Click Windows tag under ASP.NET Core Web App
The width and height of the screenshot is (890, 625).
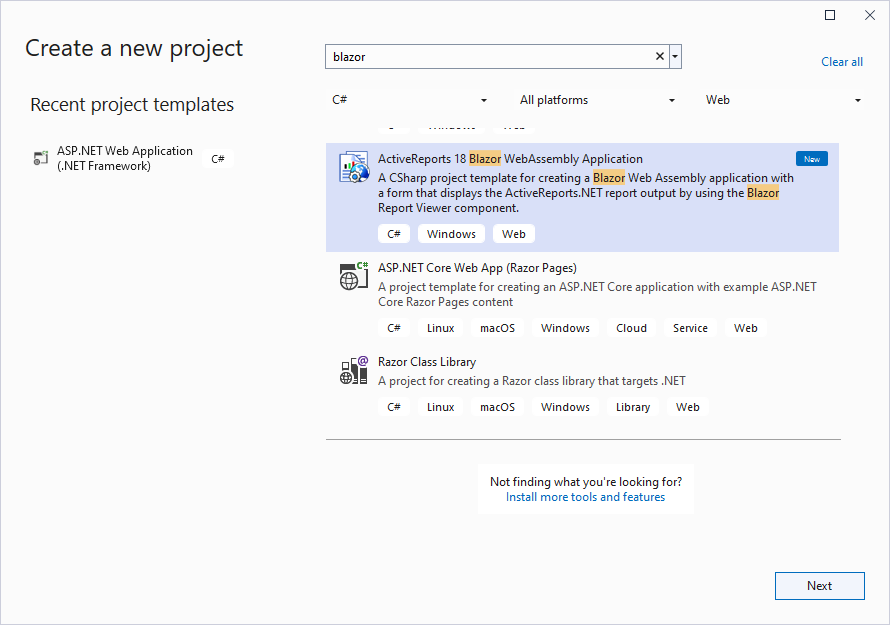(565, 328)
